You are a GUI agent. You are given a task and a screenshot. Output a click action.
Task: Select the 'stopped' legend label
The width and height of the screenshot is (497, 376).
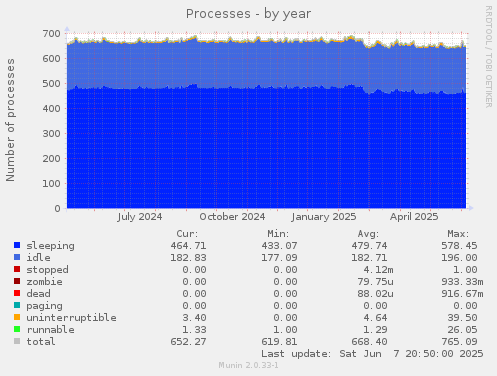click(47, 270)
